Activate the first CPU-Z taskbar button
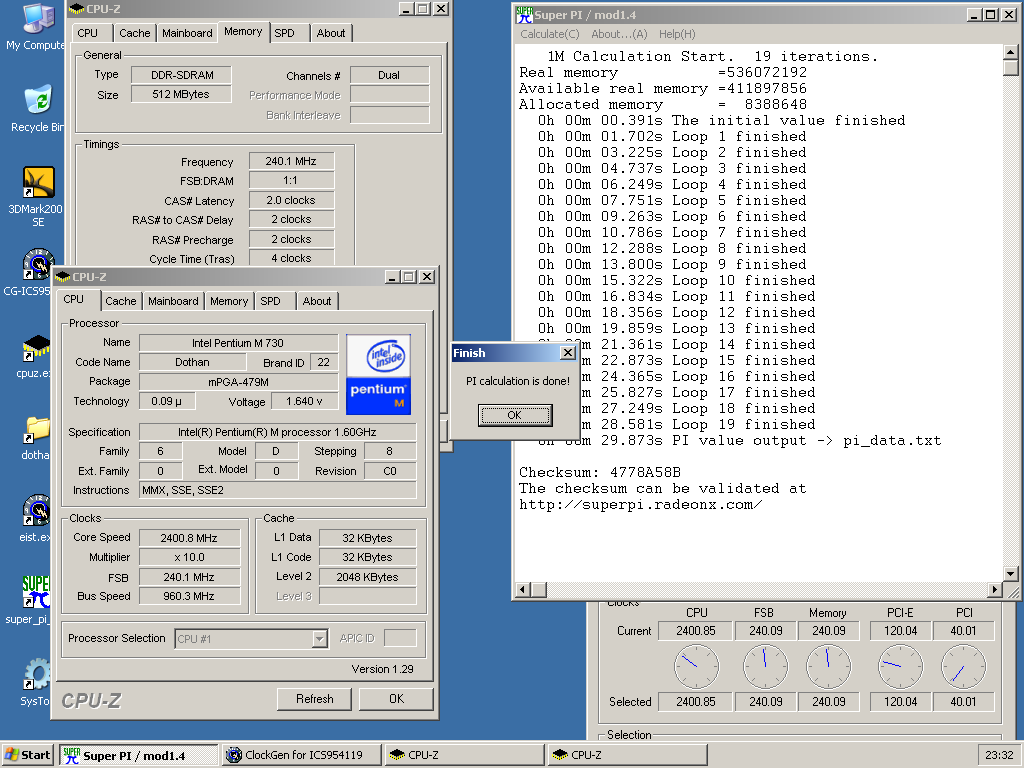Image resolution: width=1024 pixels, height=768 pixels. pos(464,755)
